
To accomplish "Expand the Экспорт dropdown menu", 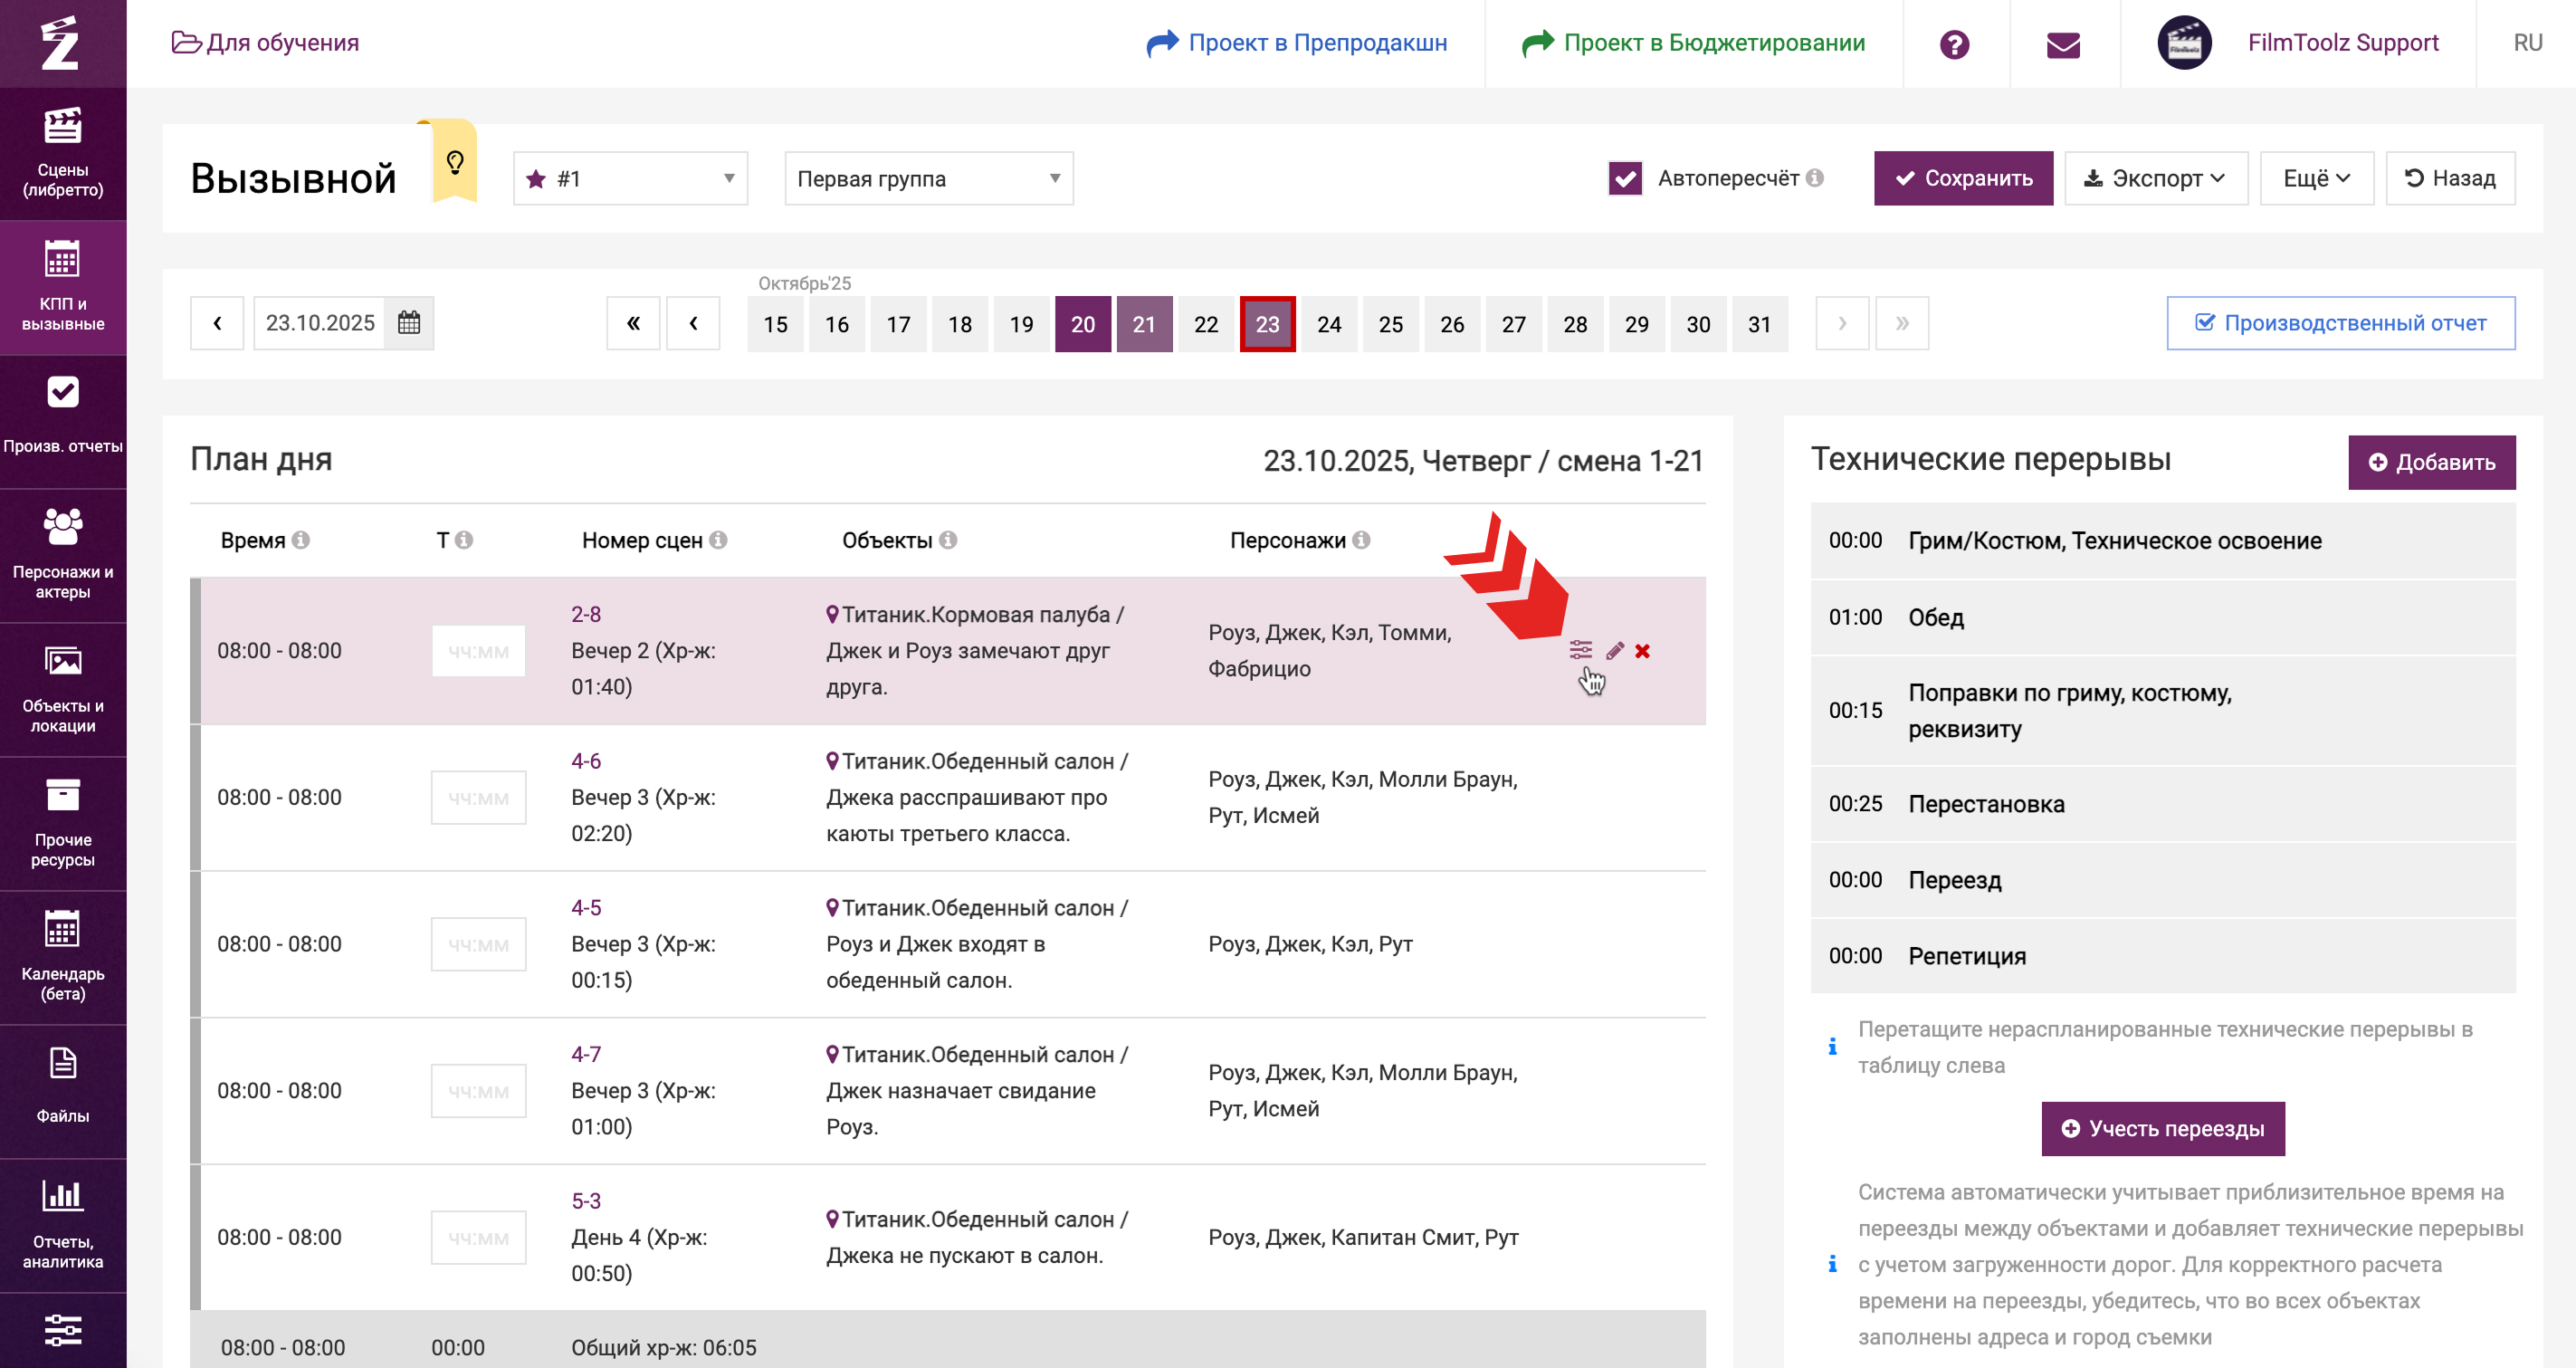I will tap(2155, 179).
